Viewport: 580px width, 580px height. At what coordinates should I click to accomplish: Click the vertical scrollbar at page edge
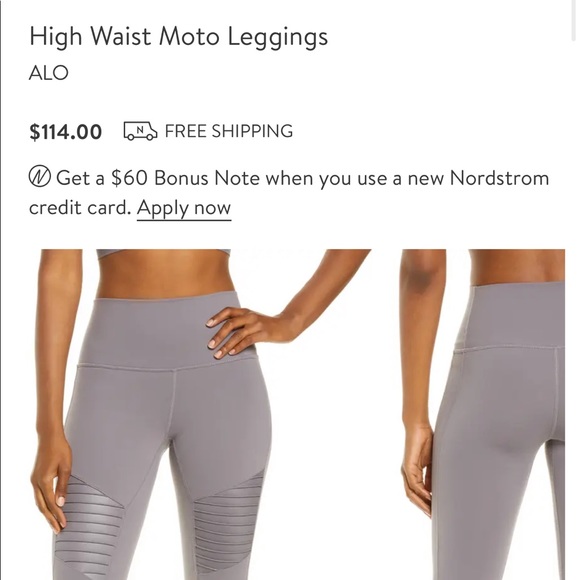[x=573, y=22]
